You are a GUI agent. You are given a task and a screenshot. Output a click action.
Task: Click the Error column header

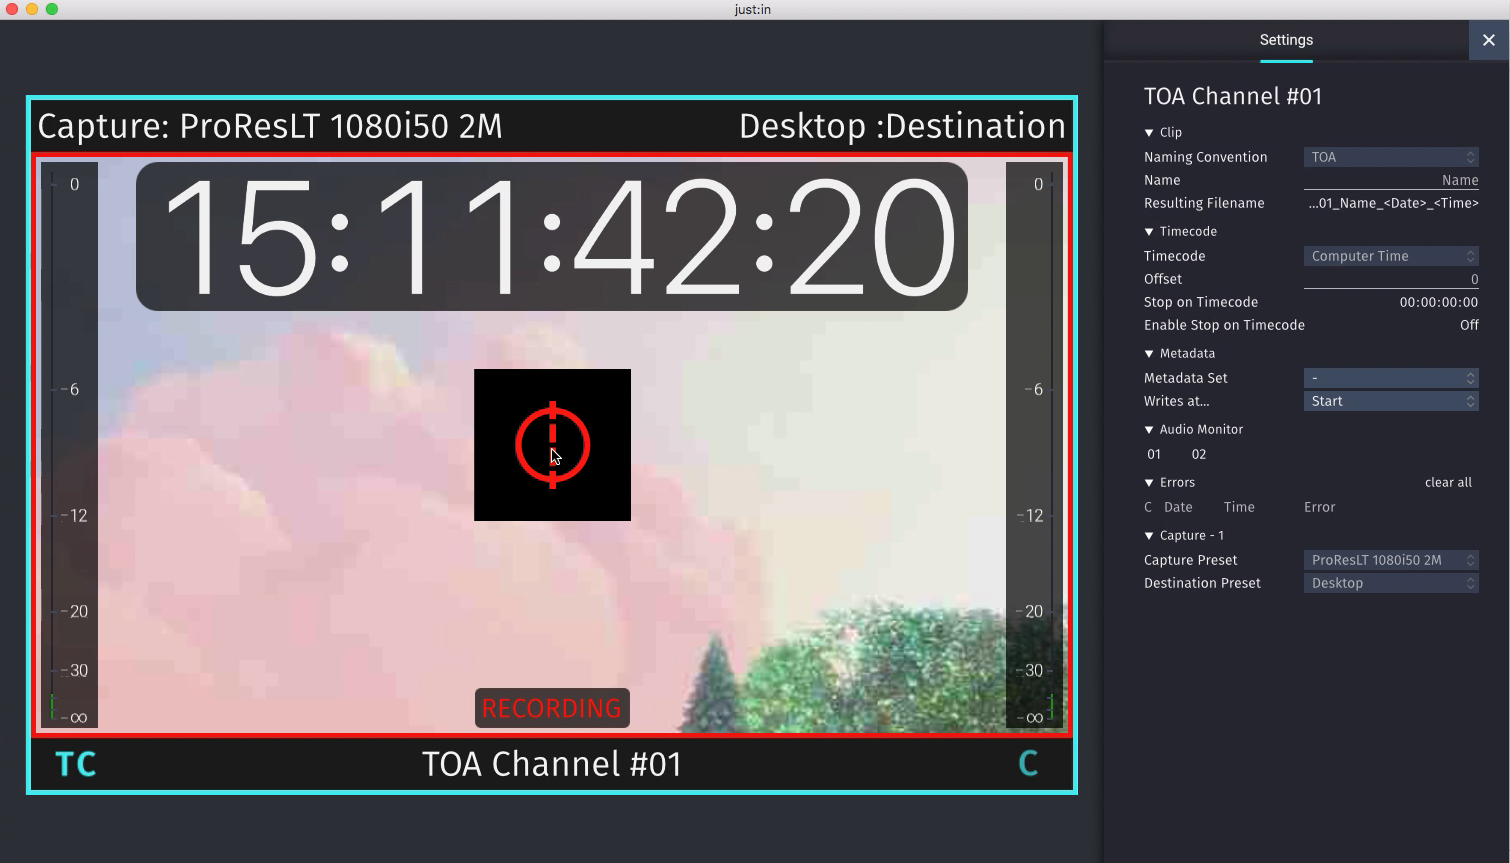[x=1319, y=507]
